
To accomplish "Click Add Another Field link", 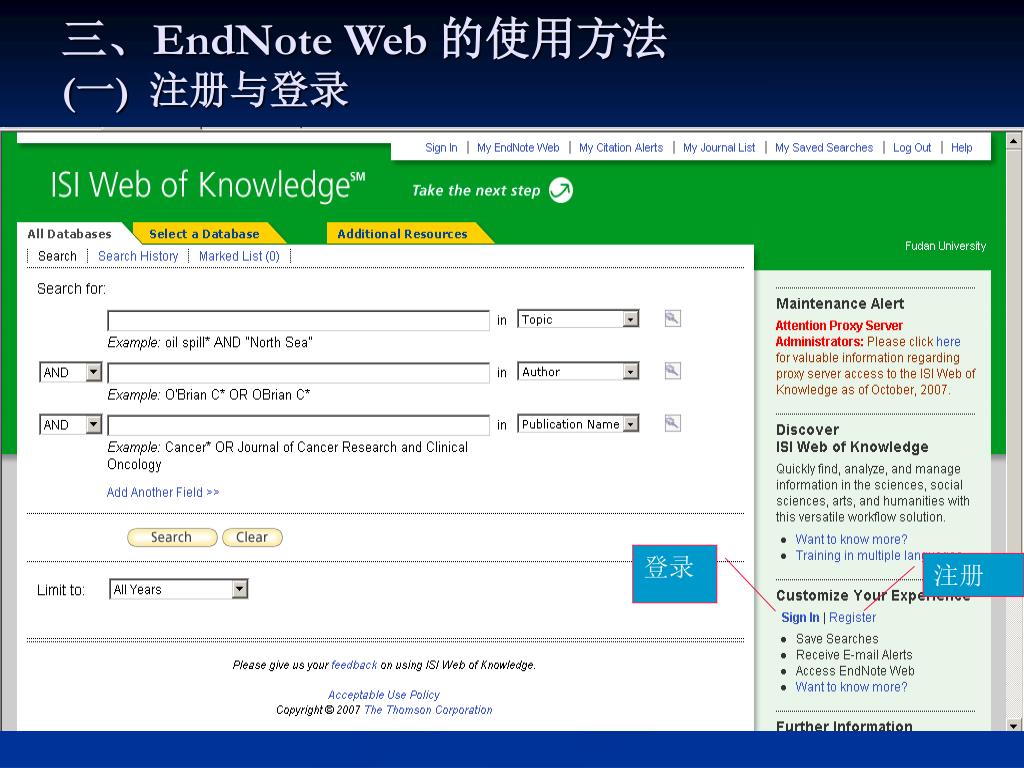I will pos(163,492).
